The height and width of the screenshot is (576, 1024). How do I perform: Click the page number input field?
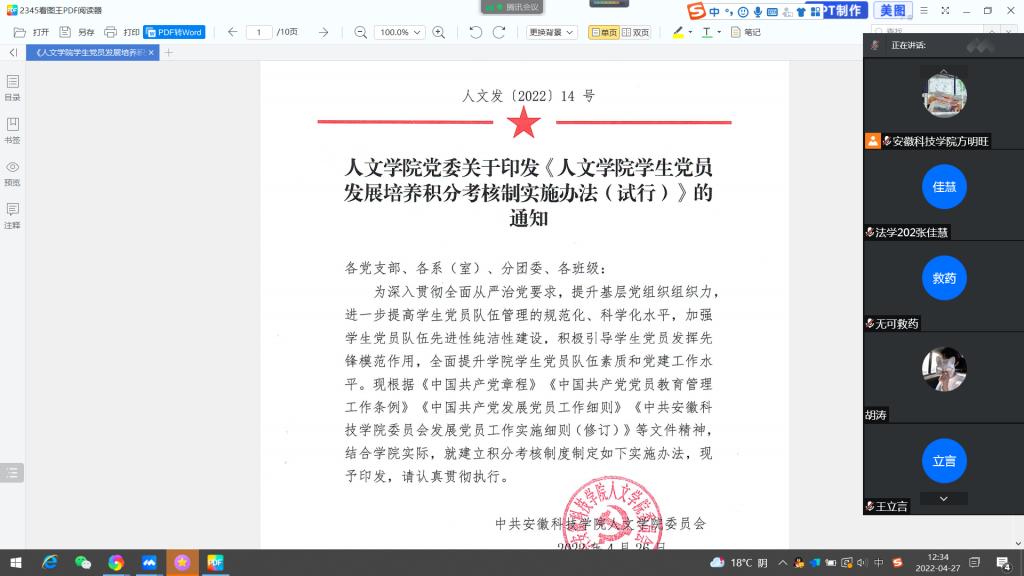tap(260, 32)
